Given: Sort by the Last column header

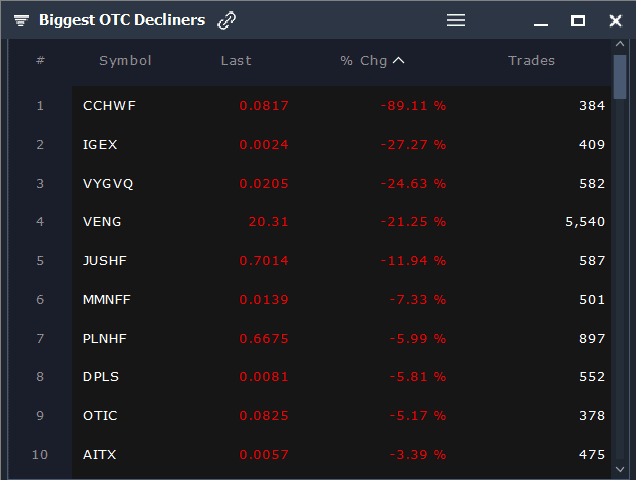Looking at the screenshot, I should [x=236, y=61].
